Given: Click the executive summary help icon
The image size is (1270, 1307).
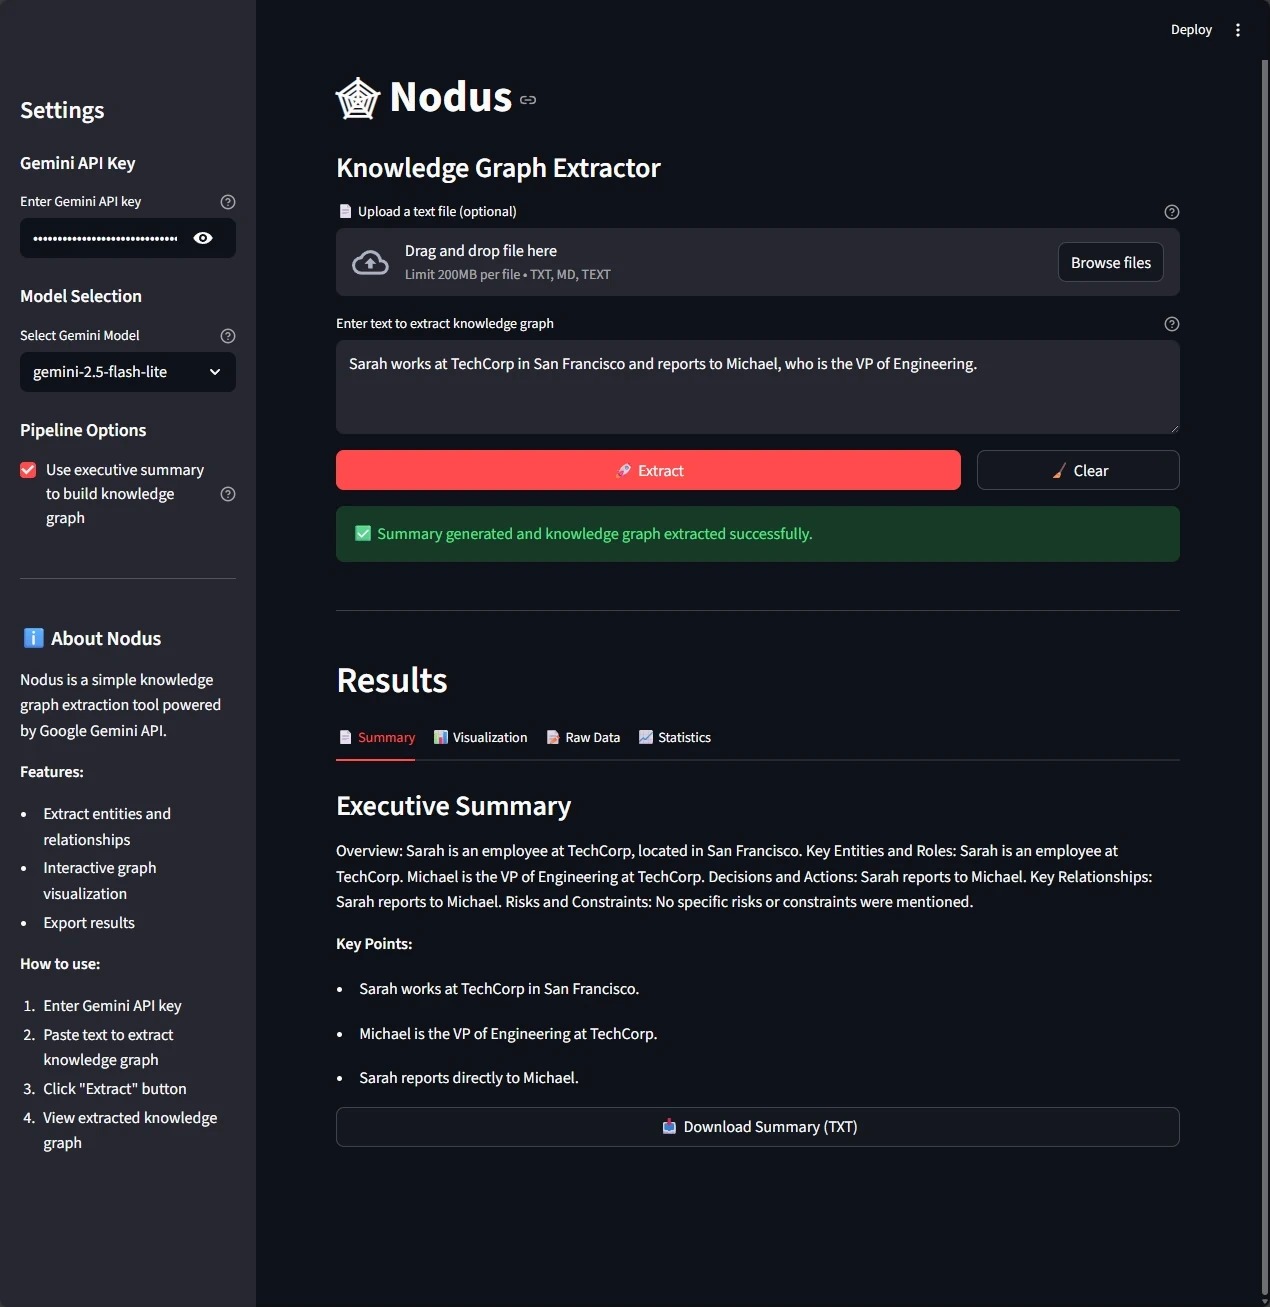Looking at the screenshot, I should (228, 494).
